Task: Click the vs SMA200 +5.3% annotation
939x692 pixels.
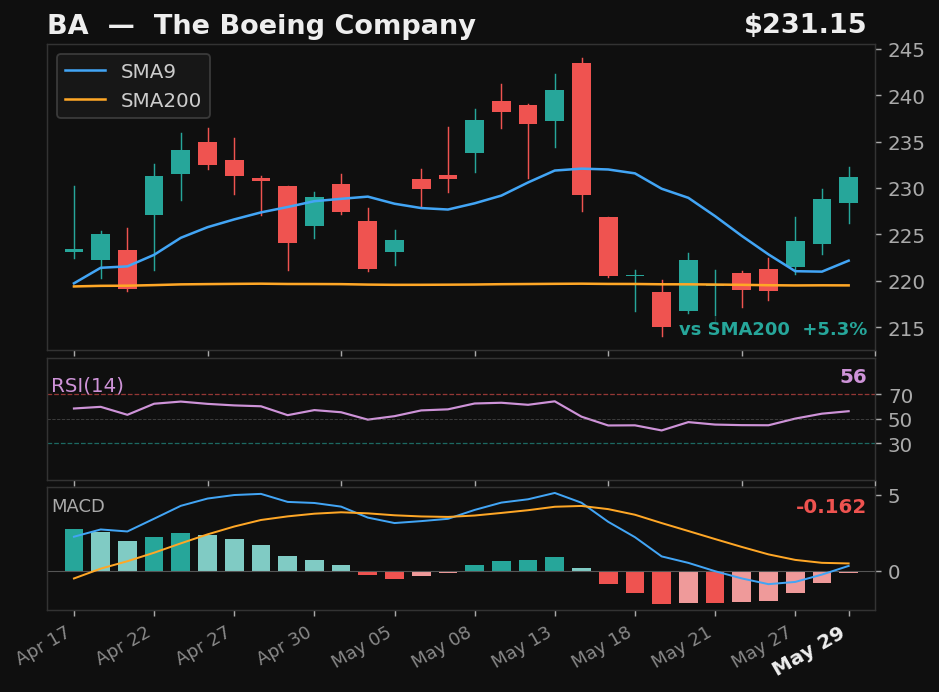Action: tap(773, 329)
